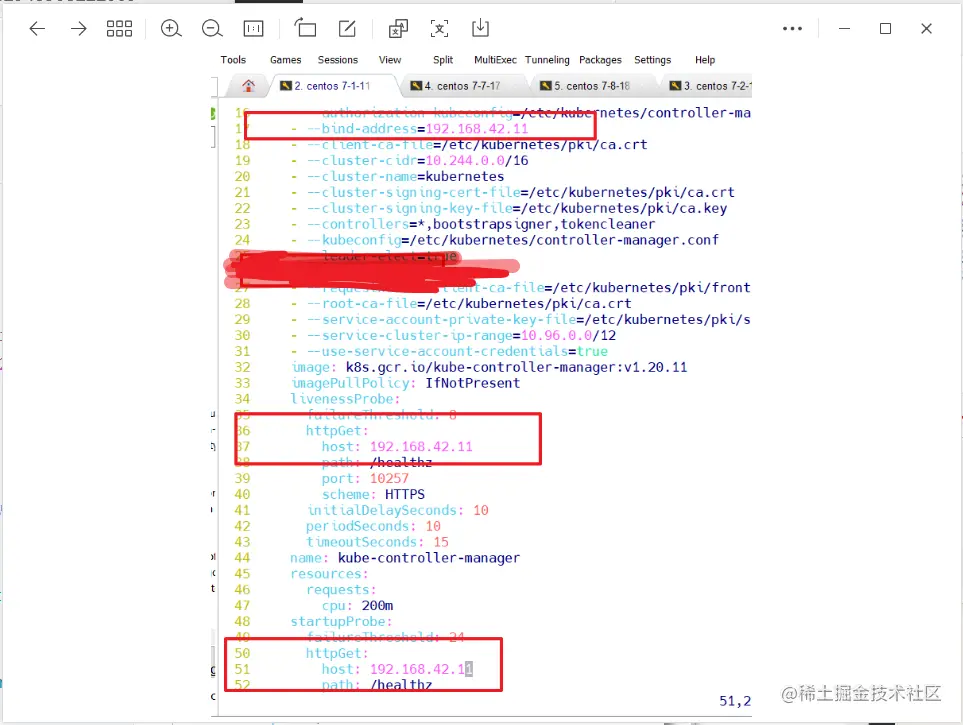Rotate the image with the rotate icon
This screenshot has width=963, height=725.
pyautogui.click(x=305, y=28)
